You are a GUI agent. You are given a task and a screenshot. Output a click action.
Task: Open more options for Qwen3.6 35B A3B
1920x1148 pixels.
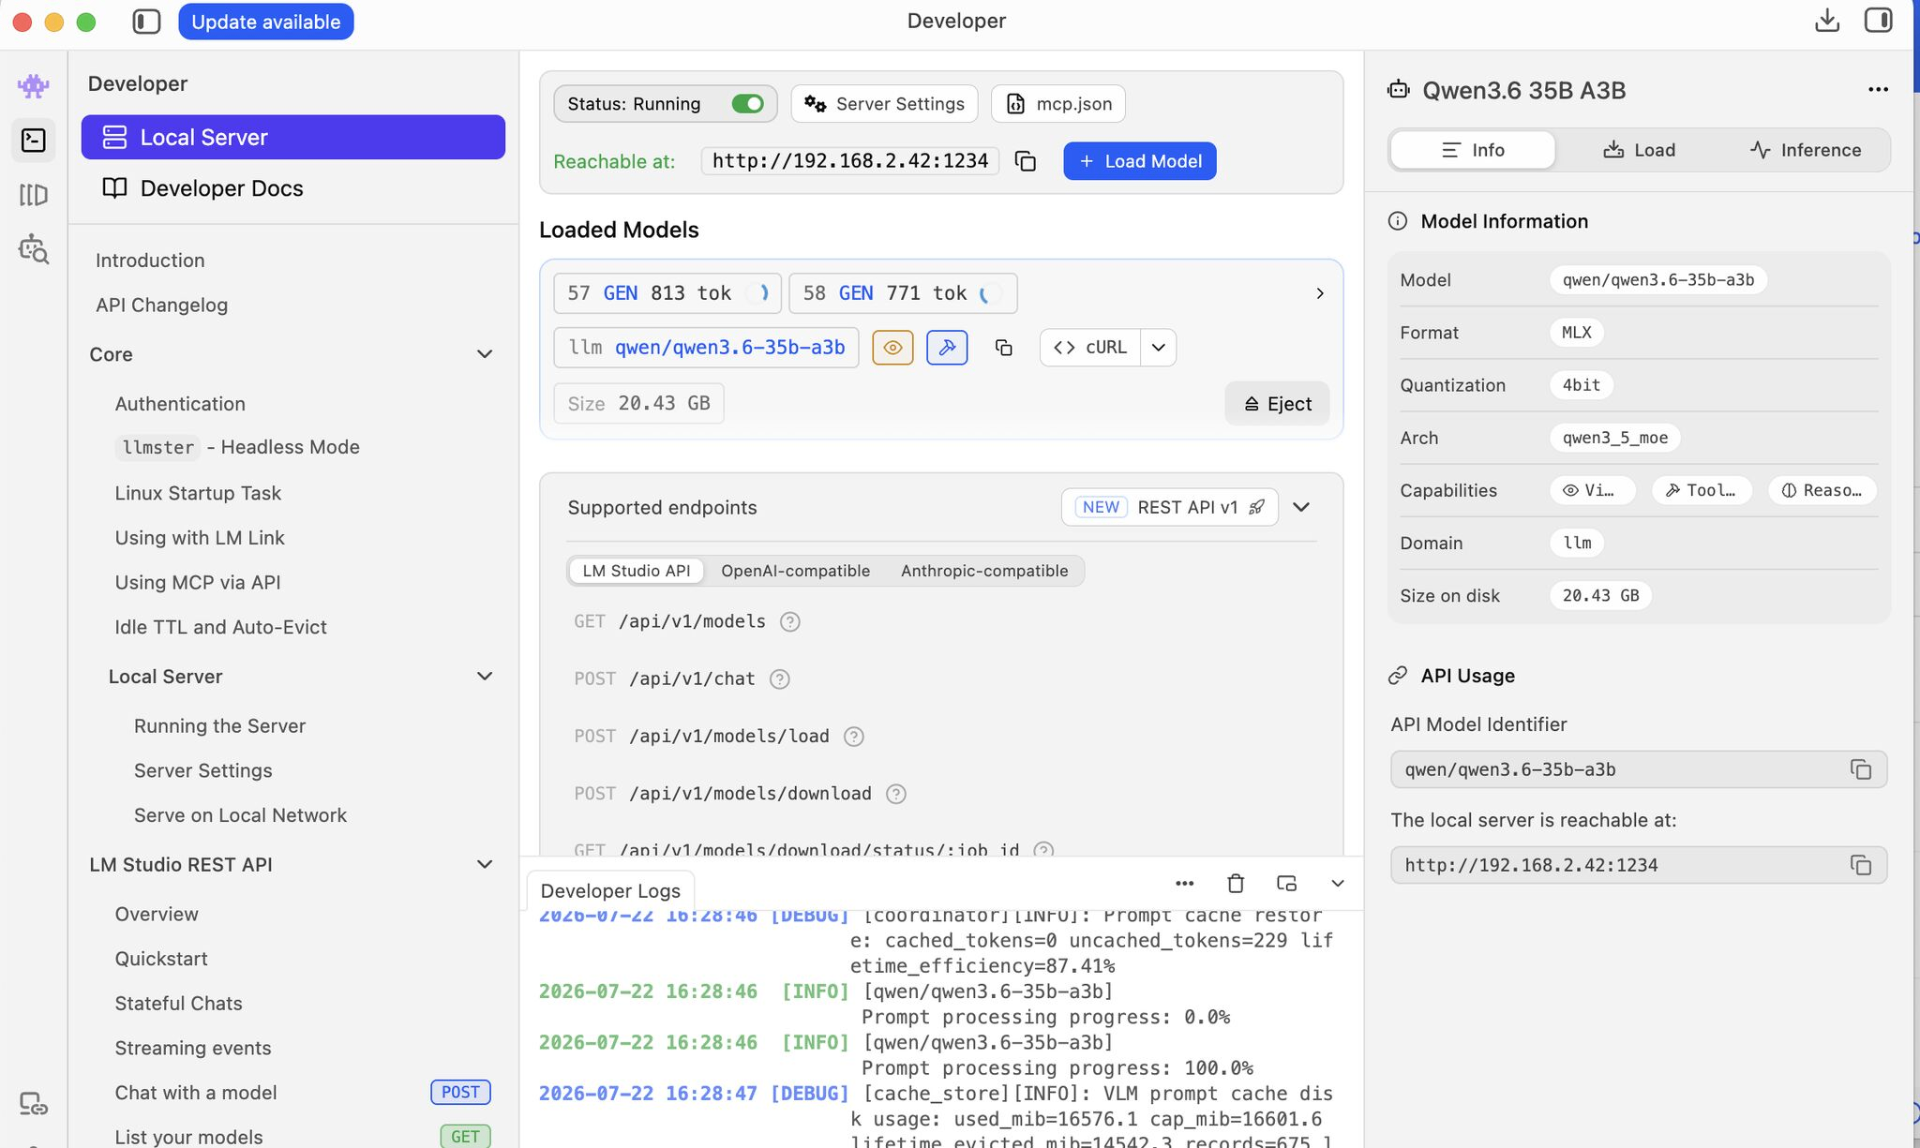(1877, 90)
